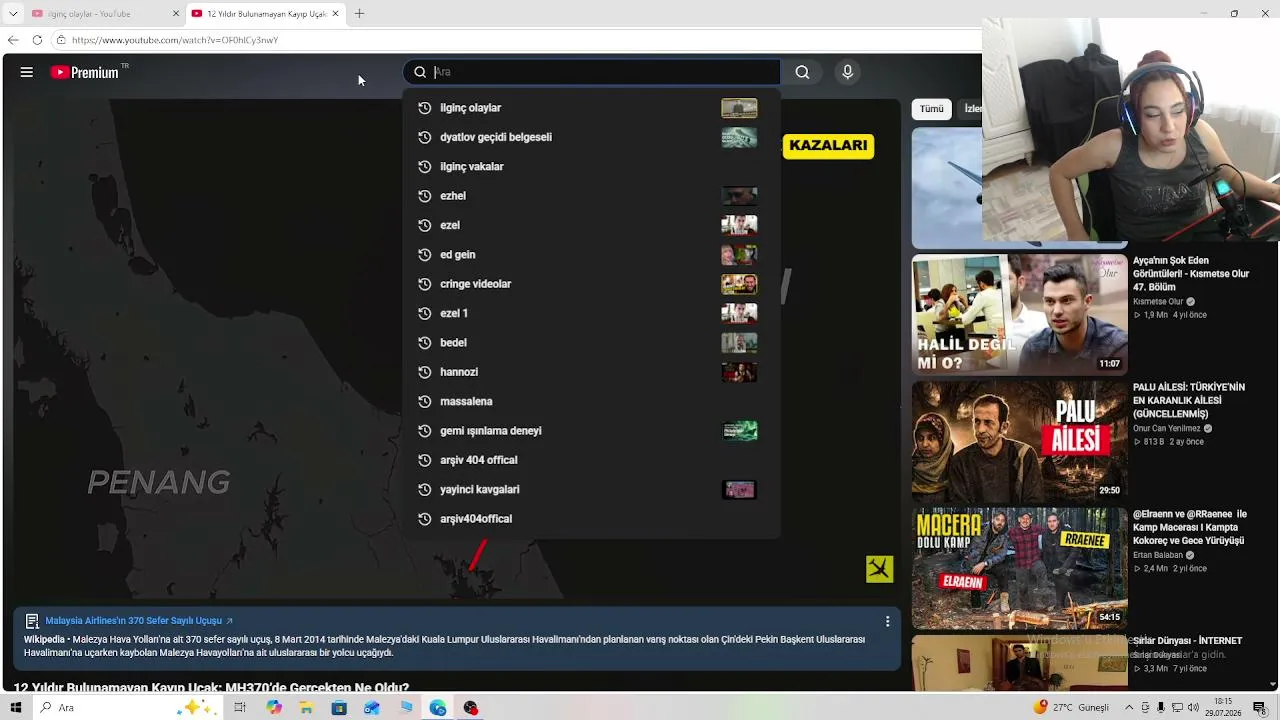Click the history icon beside 'massalena'

(x=424, y=401)
